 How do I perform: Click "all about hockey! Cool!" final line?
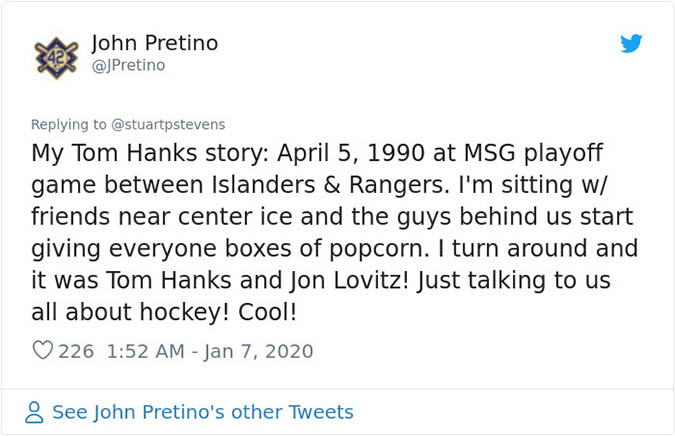click(164, 312)
